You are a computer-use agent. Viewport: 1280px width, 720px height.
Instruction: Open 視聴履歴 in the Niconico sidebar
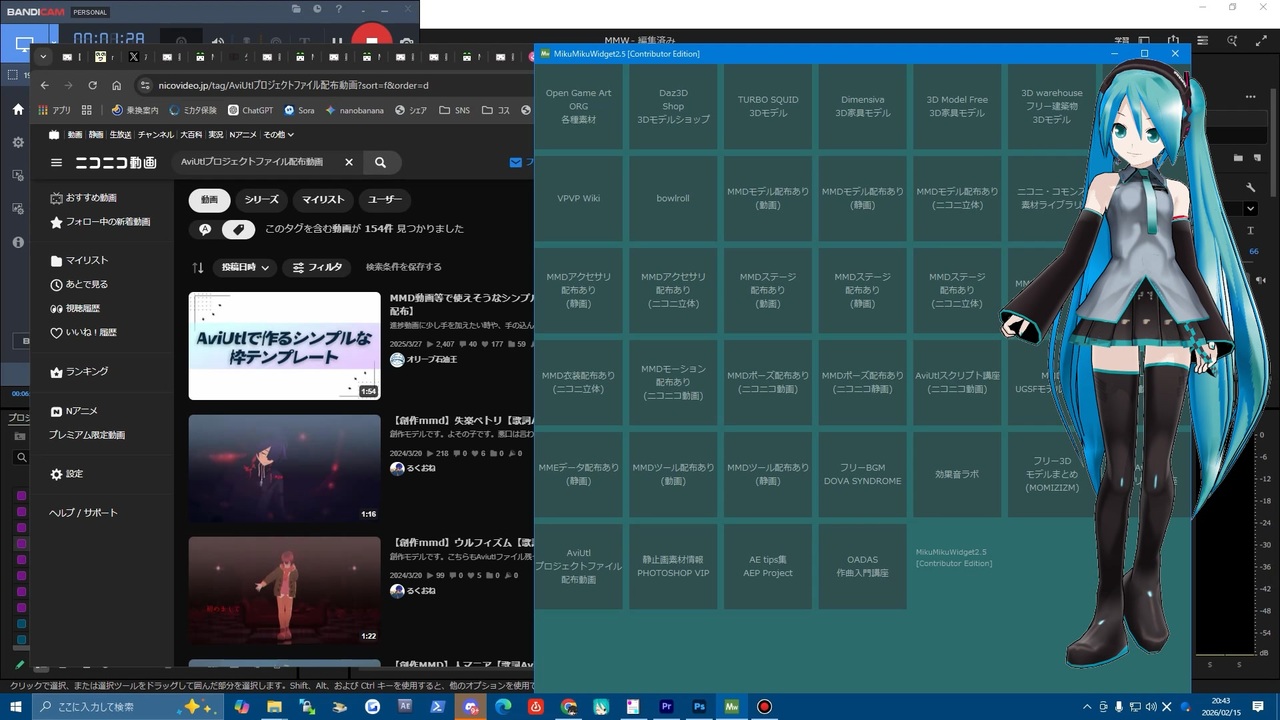tap(75, 308)
